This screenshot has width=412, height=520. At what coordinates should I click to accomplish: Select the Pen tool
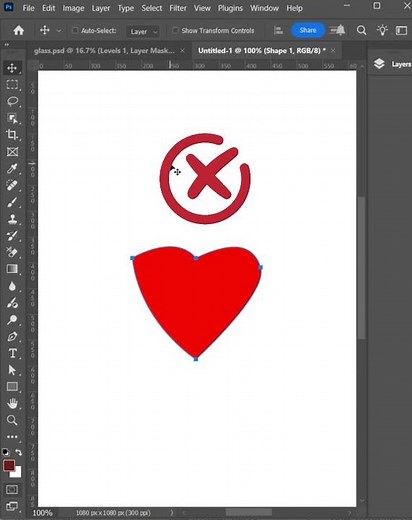click(x=12, y=336)
